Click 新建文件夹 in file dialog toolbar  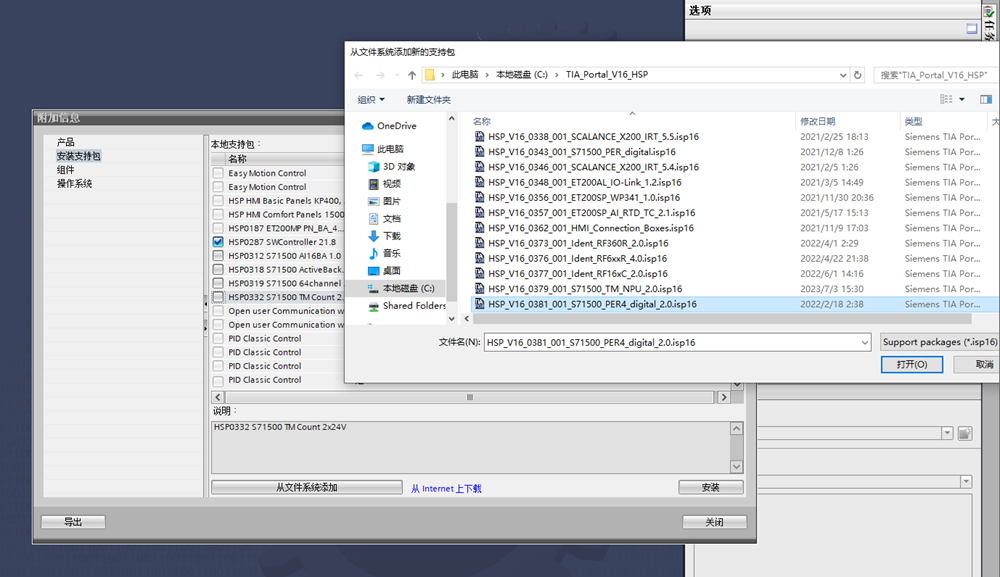(429, 99)
